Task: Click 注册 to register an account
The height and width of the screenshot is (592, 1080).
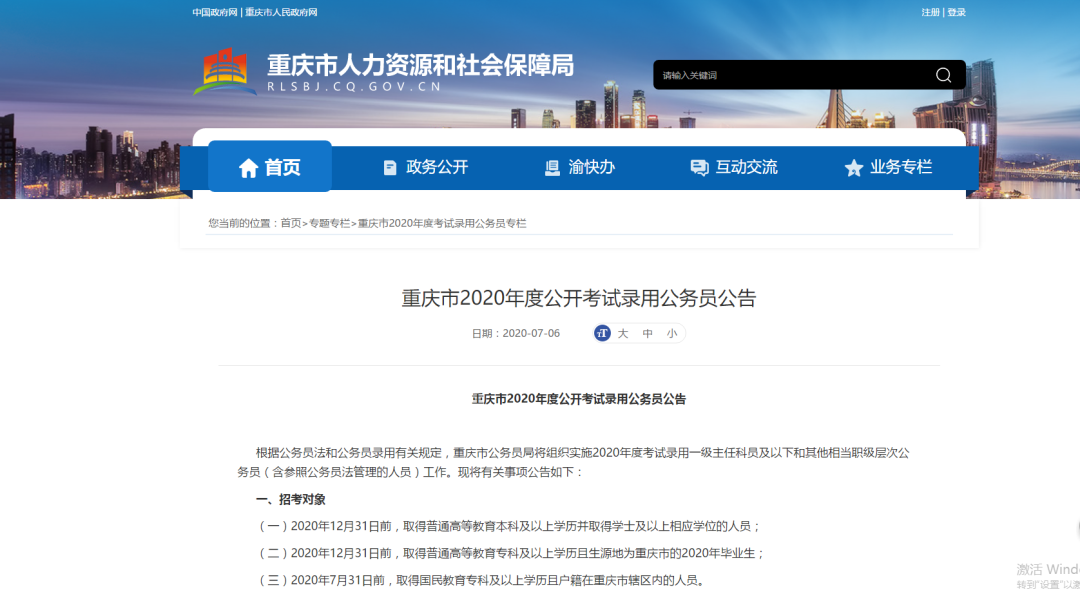Action: click(930, 12)
